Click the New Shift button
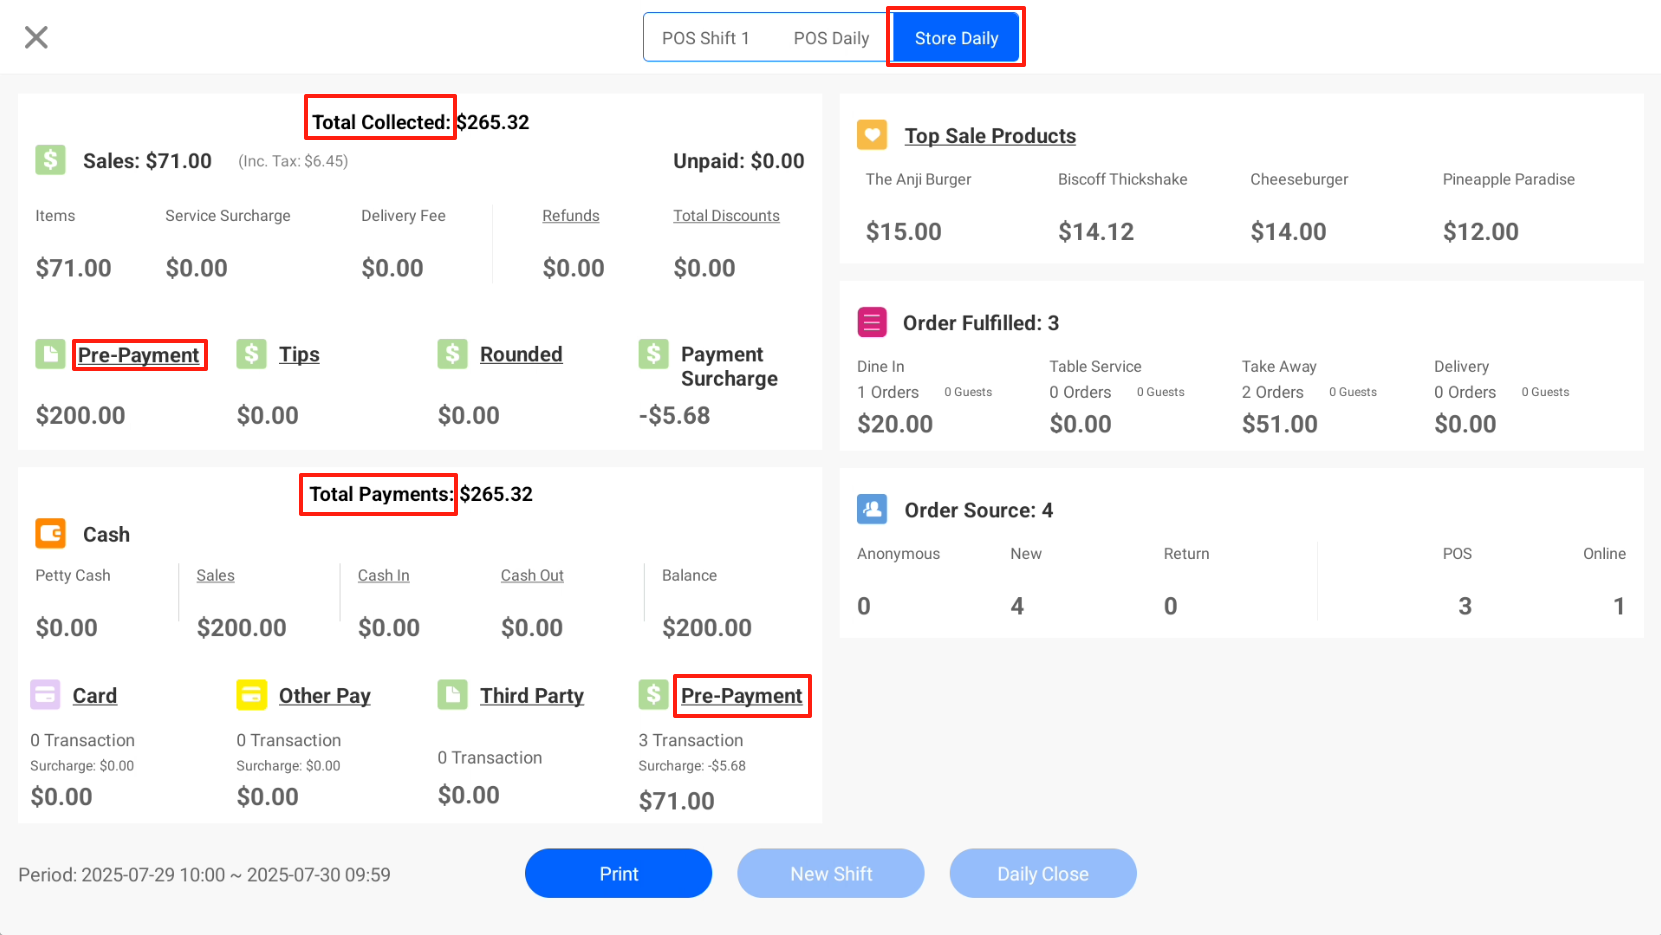 tap(831, 873)
